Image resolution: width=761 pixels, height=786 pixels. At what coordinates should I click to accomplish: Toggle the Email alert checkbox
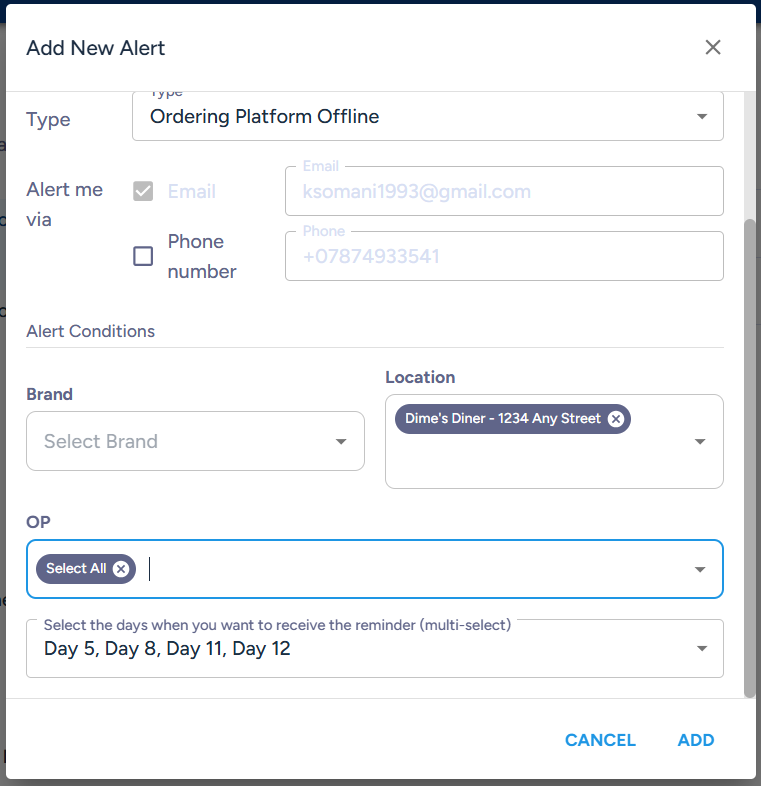[x=143, y=191]
